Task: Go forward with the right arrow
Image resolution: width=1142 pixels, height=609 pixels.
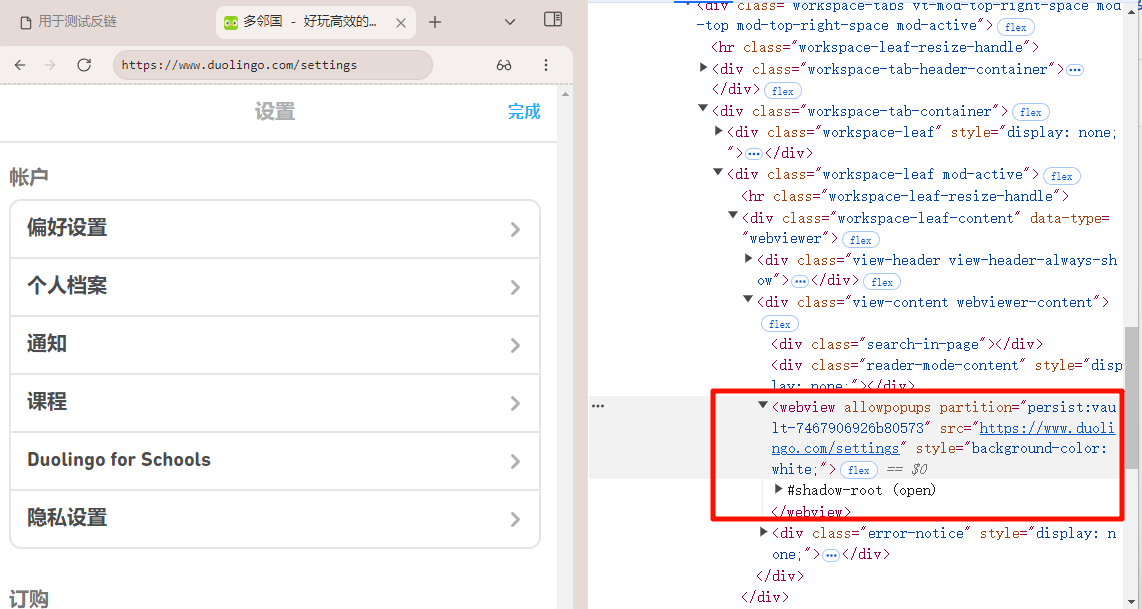Action: [x=50, y=65]
